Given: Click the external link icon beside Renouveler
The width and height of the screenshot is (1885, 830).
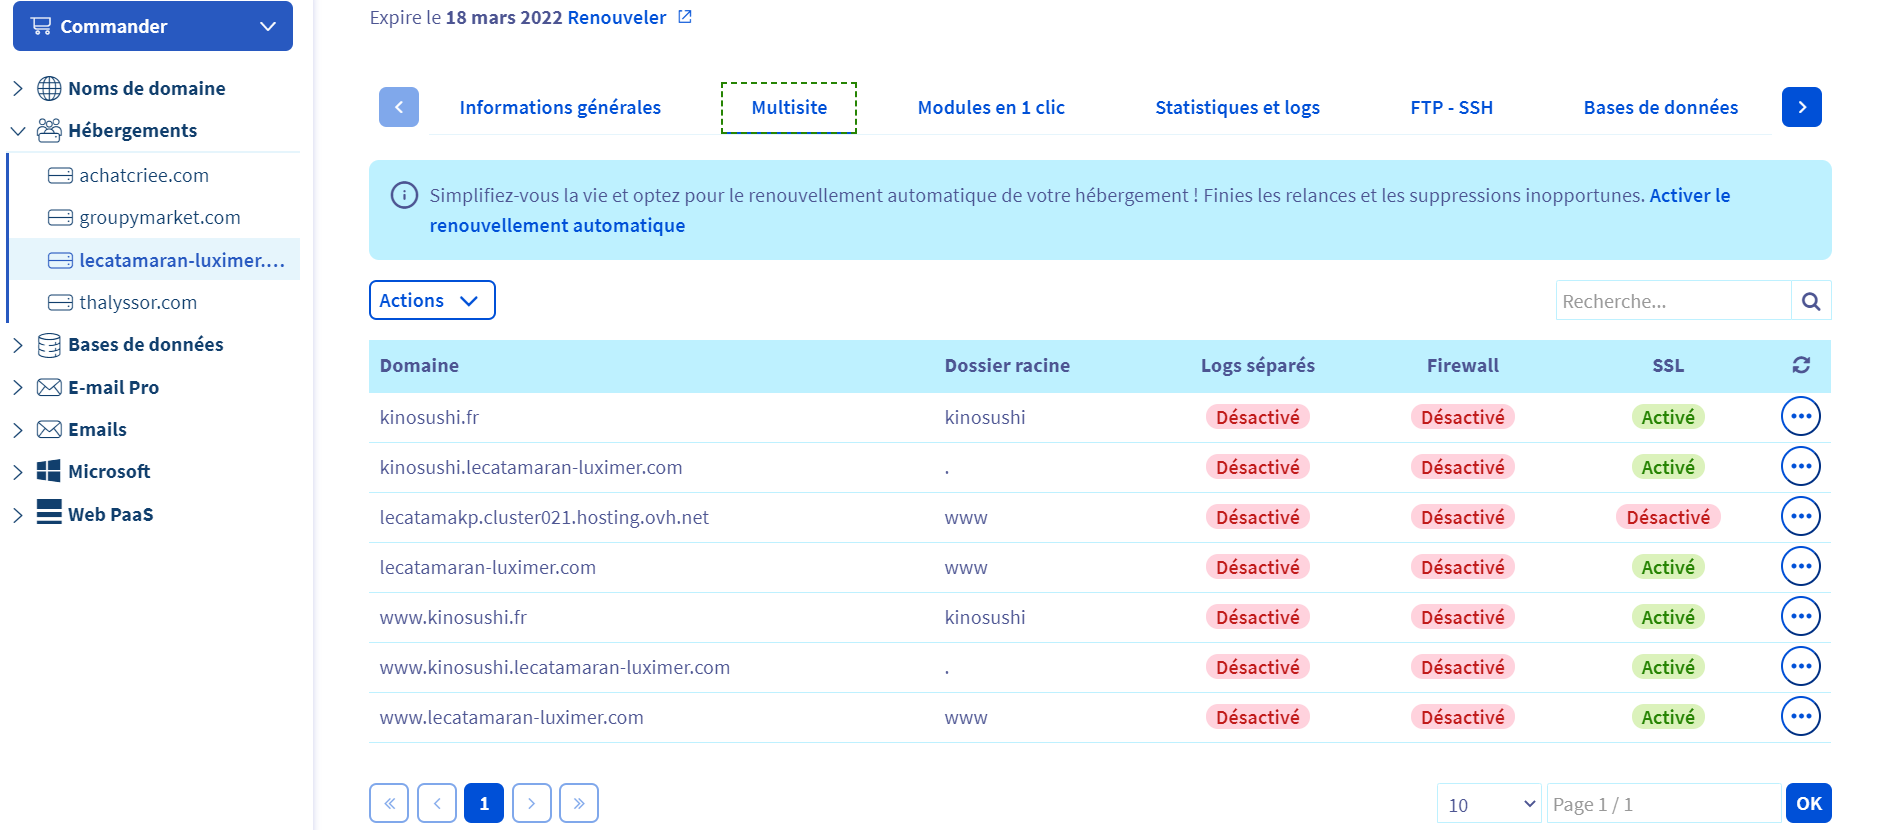Looking at the screenshot, I should click(x=685, y=17).
